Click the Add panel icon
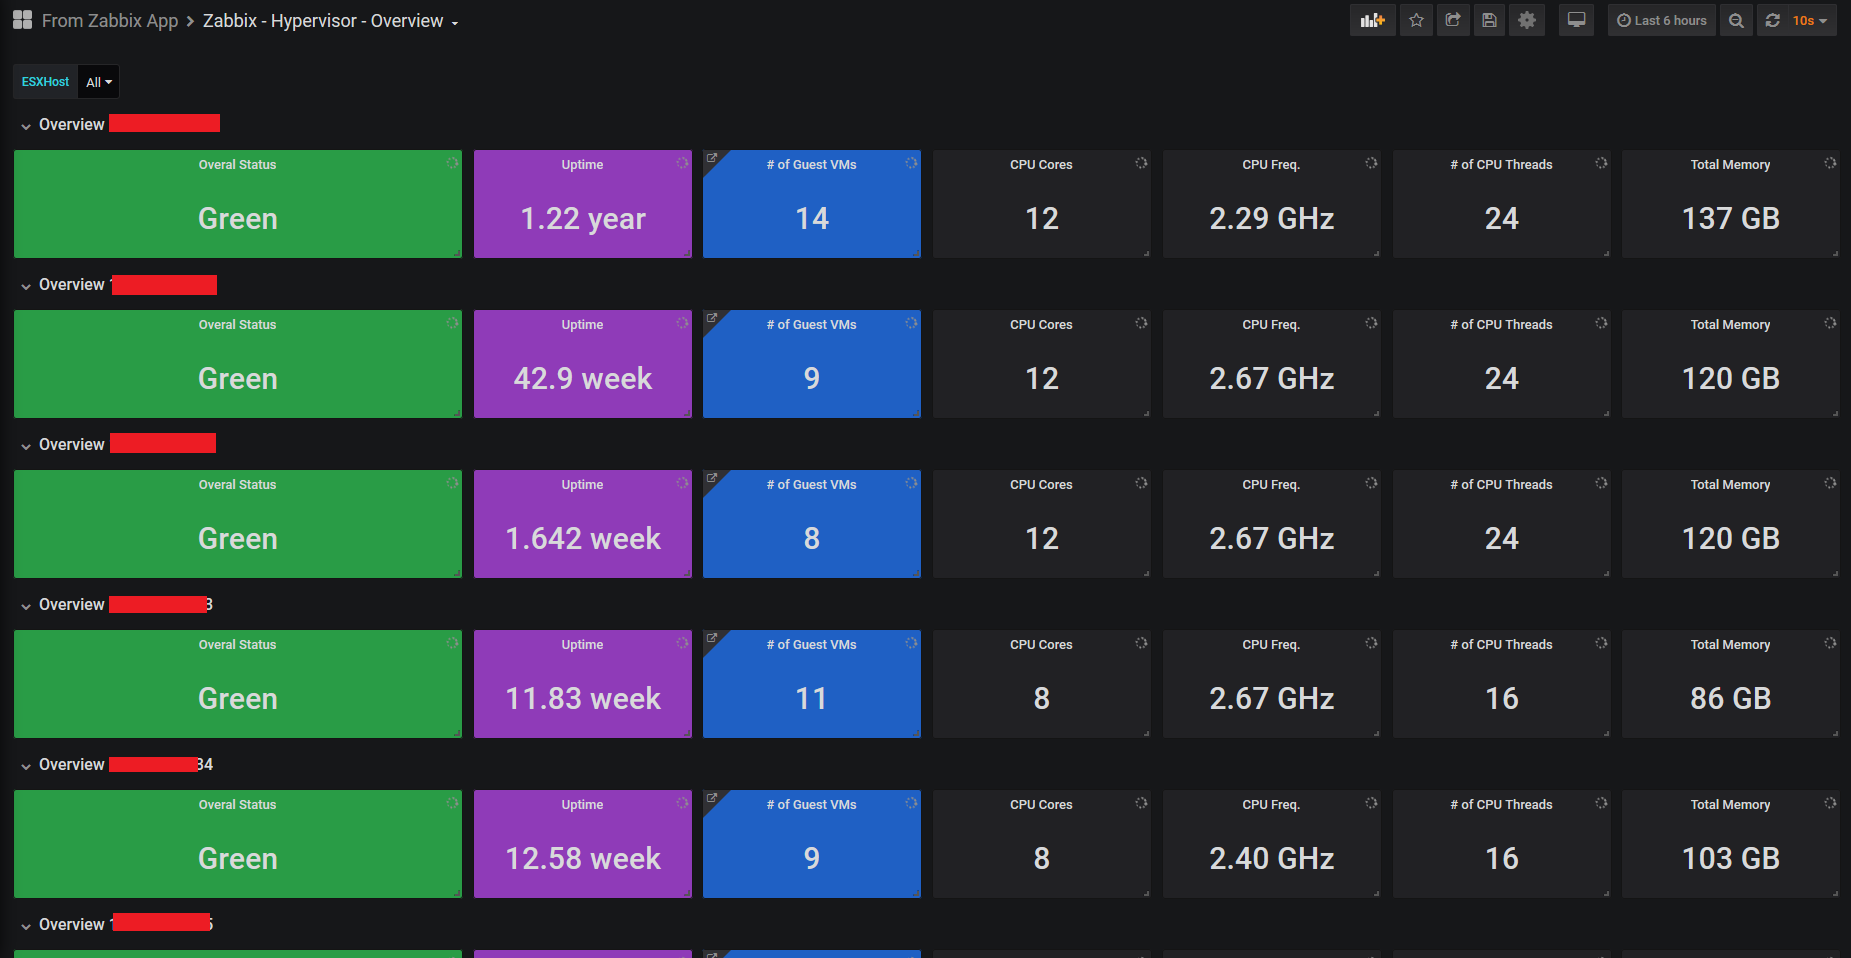The image size is (1851, 958). point(1372,20)
